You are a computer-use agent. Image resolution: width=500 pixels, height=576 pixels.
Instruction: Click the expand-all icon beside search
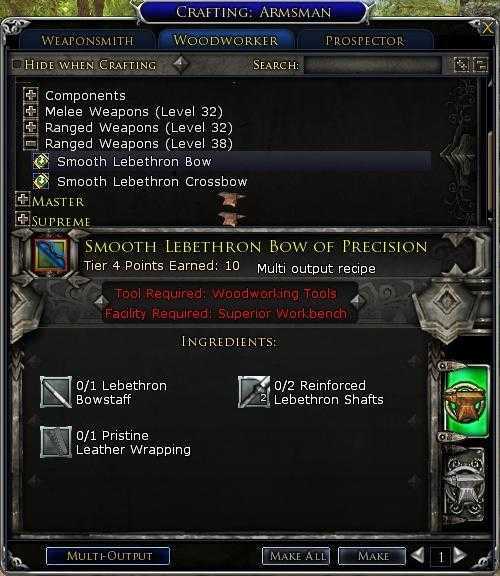click(x=461, y=65)
